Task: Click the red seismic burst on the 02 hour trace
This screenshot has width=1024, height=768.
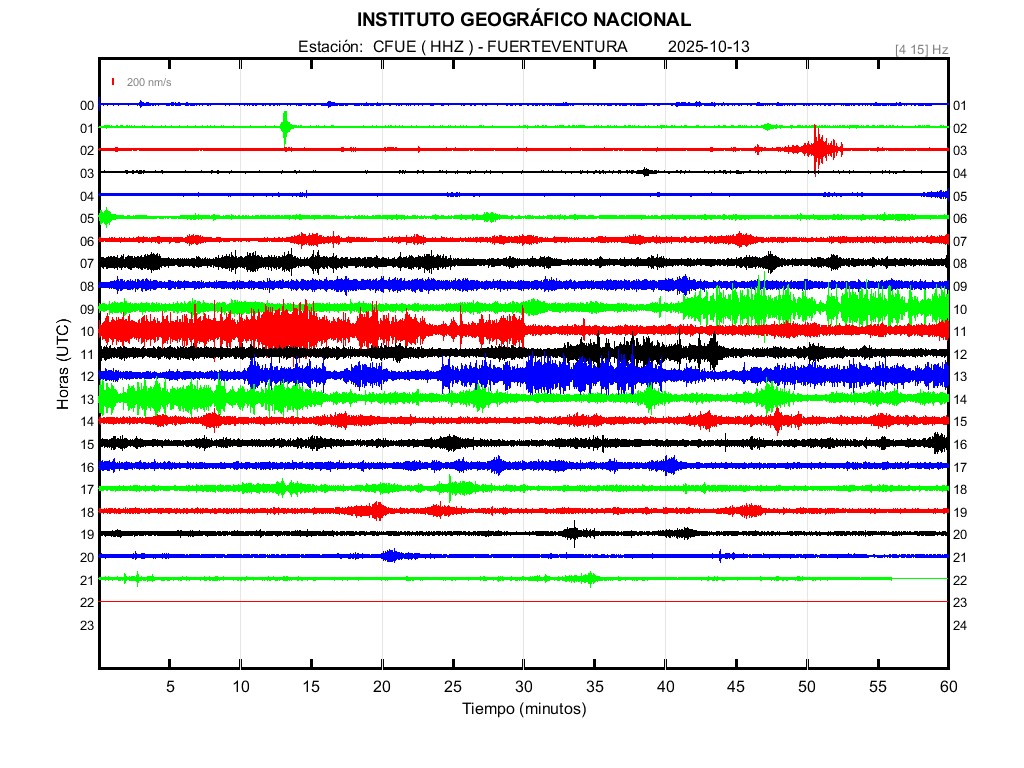Action: 818,149
